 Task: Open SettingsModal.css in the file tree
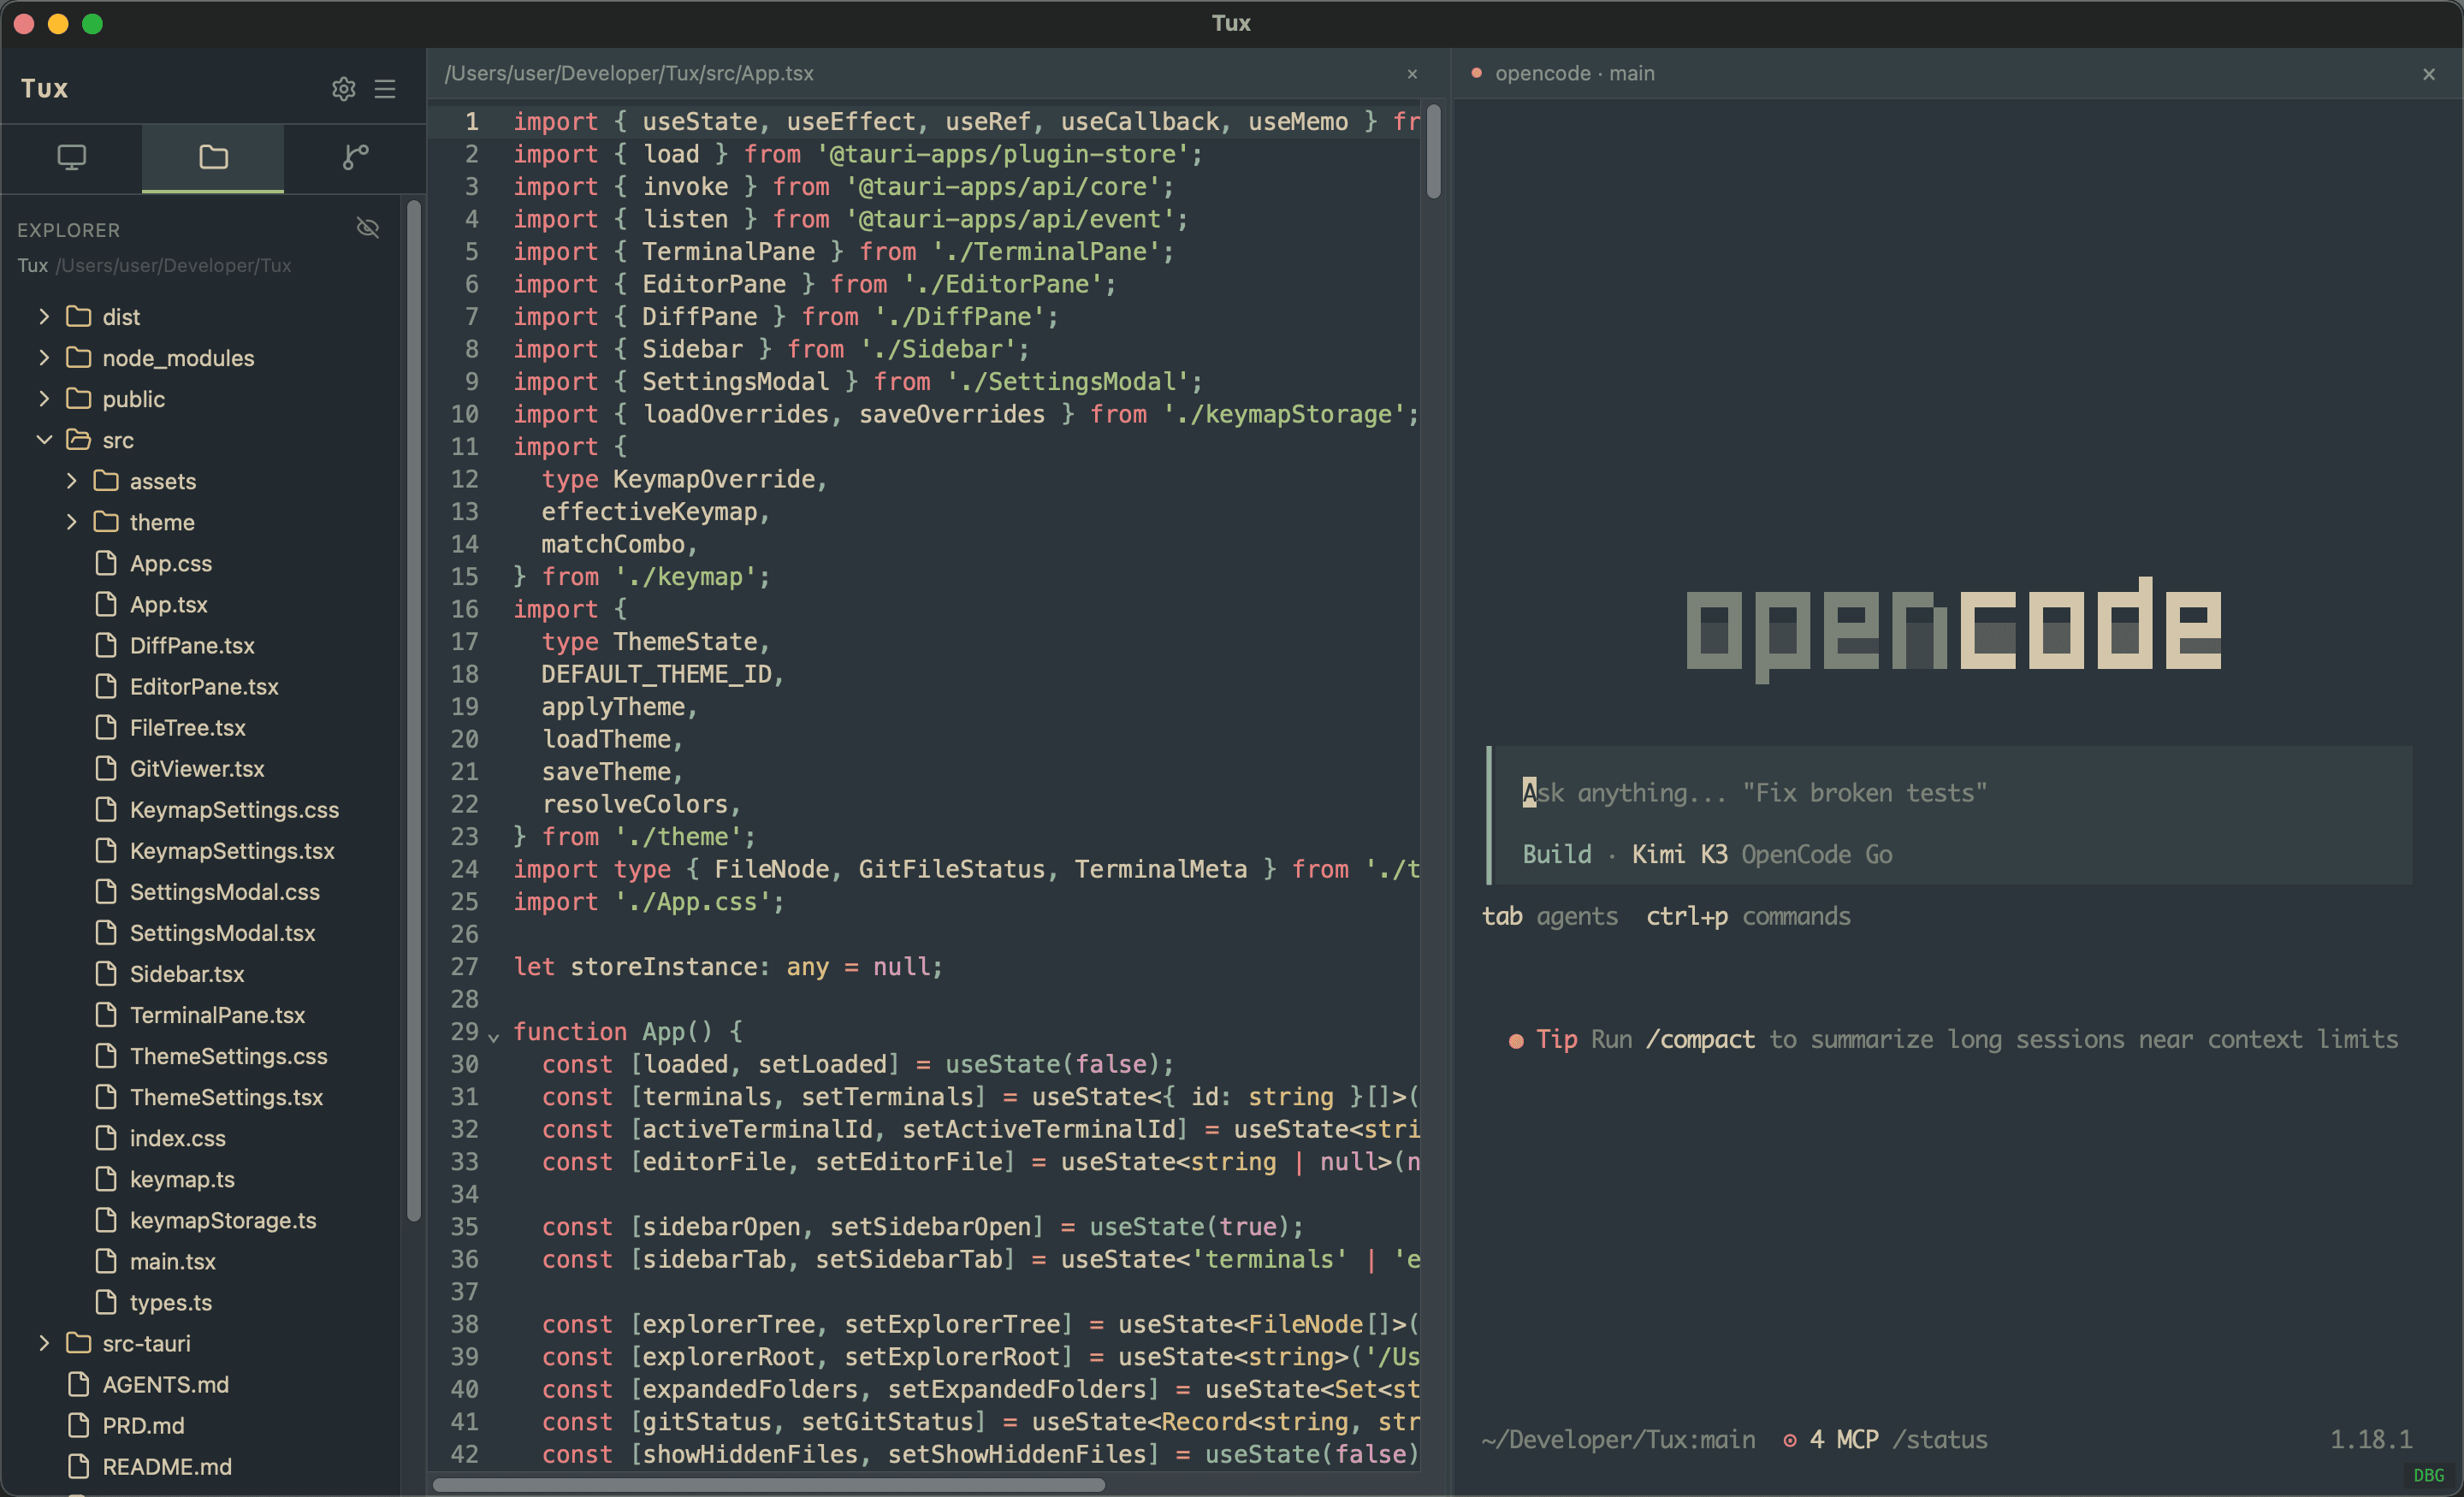tap(225, 891)
